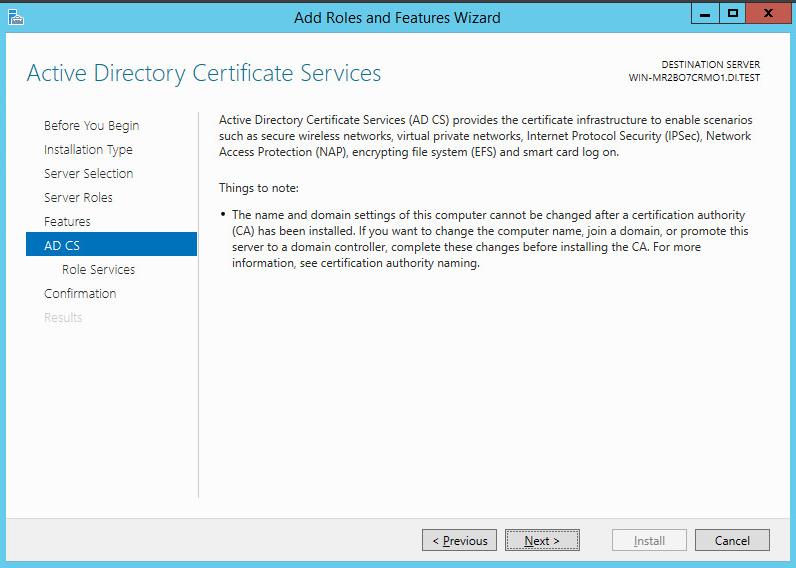Jump to the Server Roles step
This screenshot has width=796, height=568.
[x=78, y=197]
